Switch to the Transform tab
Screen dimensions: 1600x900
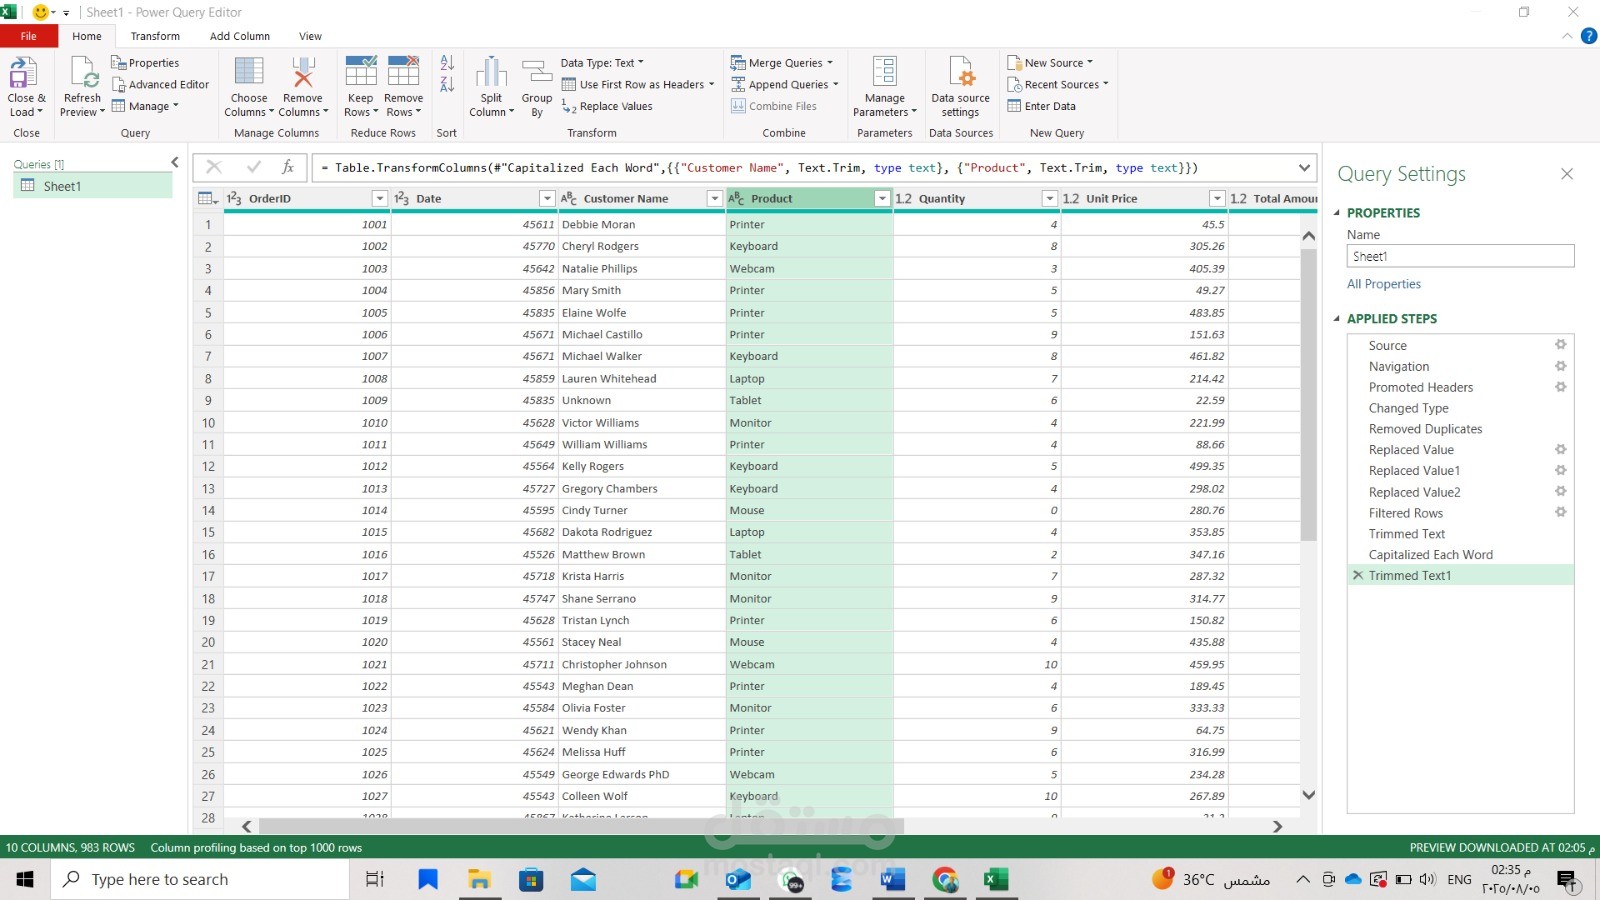[155, 36]
